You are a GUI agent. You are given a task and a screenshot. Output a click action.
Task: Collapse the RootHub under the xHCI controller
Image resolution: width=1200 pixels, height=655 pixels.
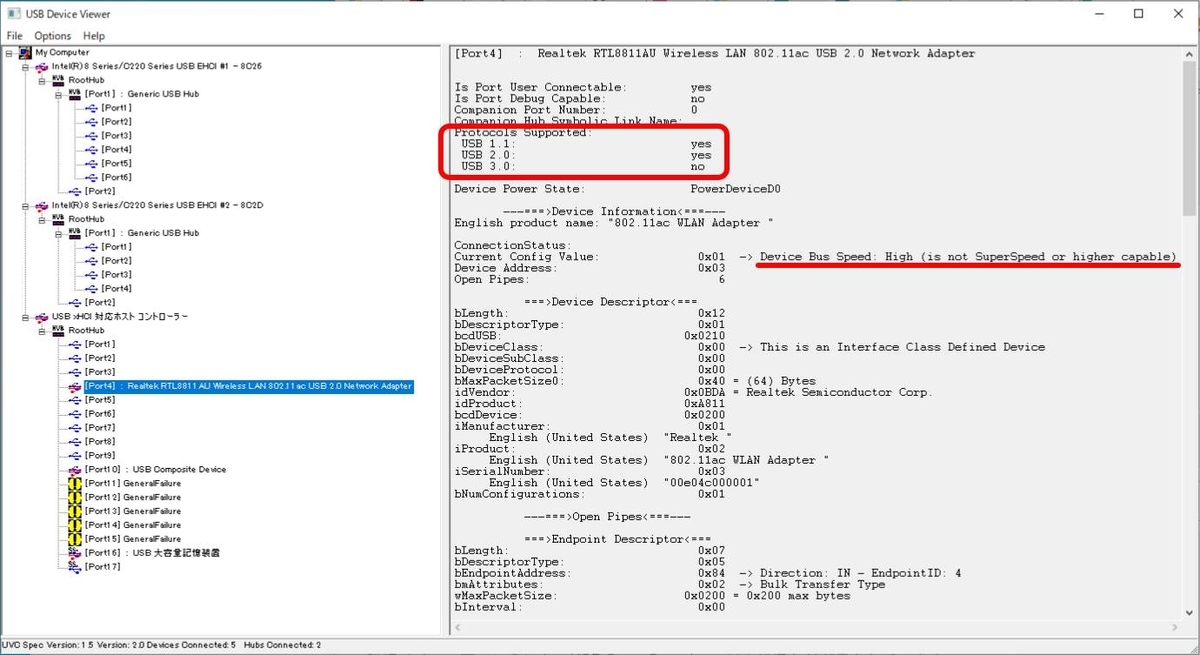[x=40, y=330]
